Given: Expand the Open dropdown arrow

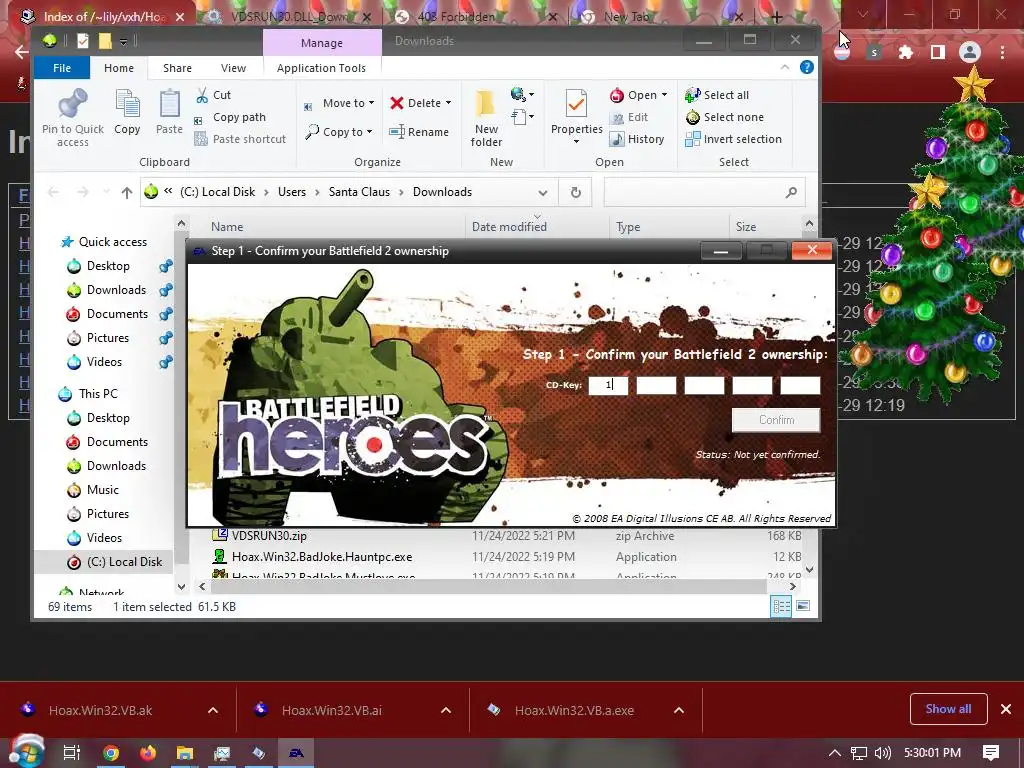Looking at the screenshot, I should click(x=664, y=95).
